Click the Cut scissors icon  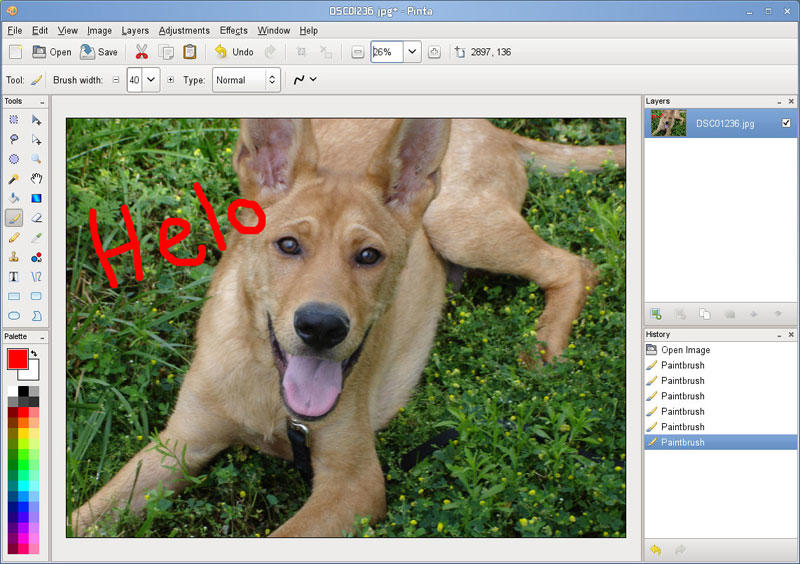point(142,52)
